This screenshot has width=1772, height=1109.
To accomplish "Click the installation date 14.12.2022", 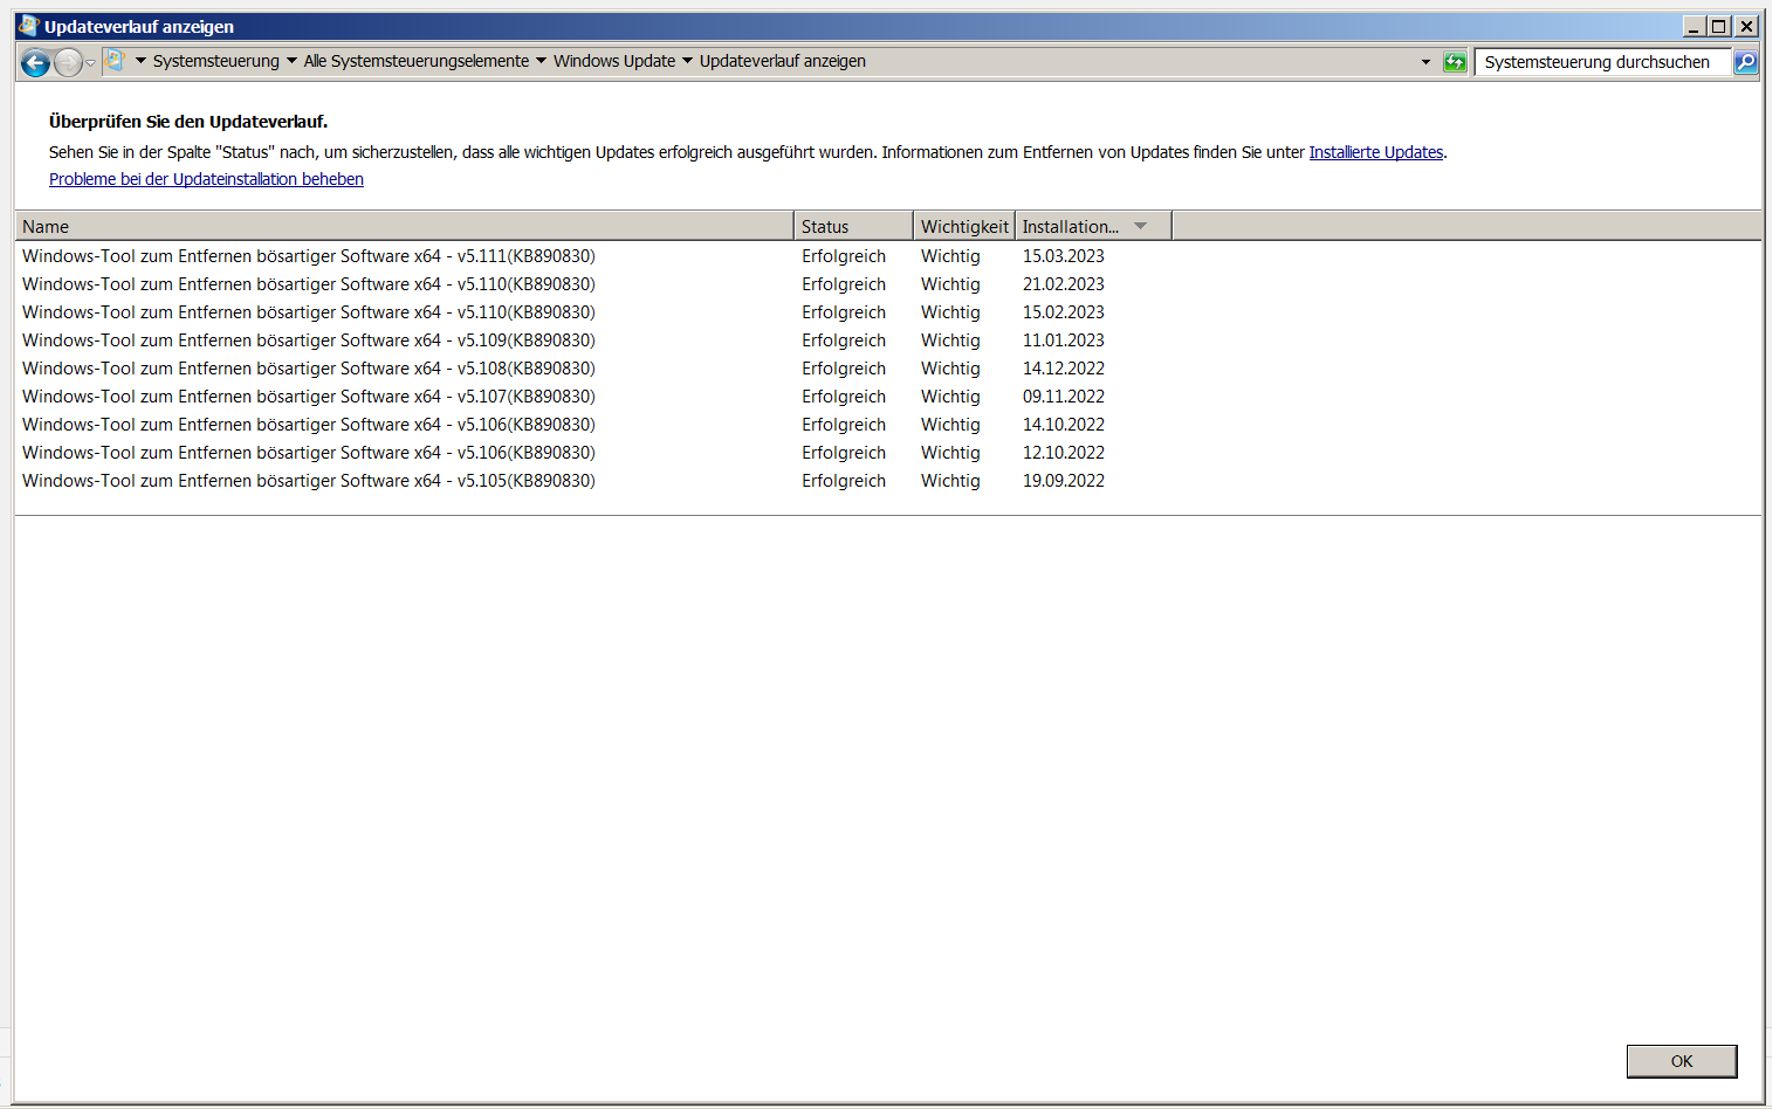I will [x=1063, y=368].
